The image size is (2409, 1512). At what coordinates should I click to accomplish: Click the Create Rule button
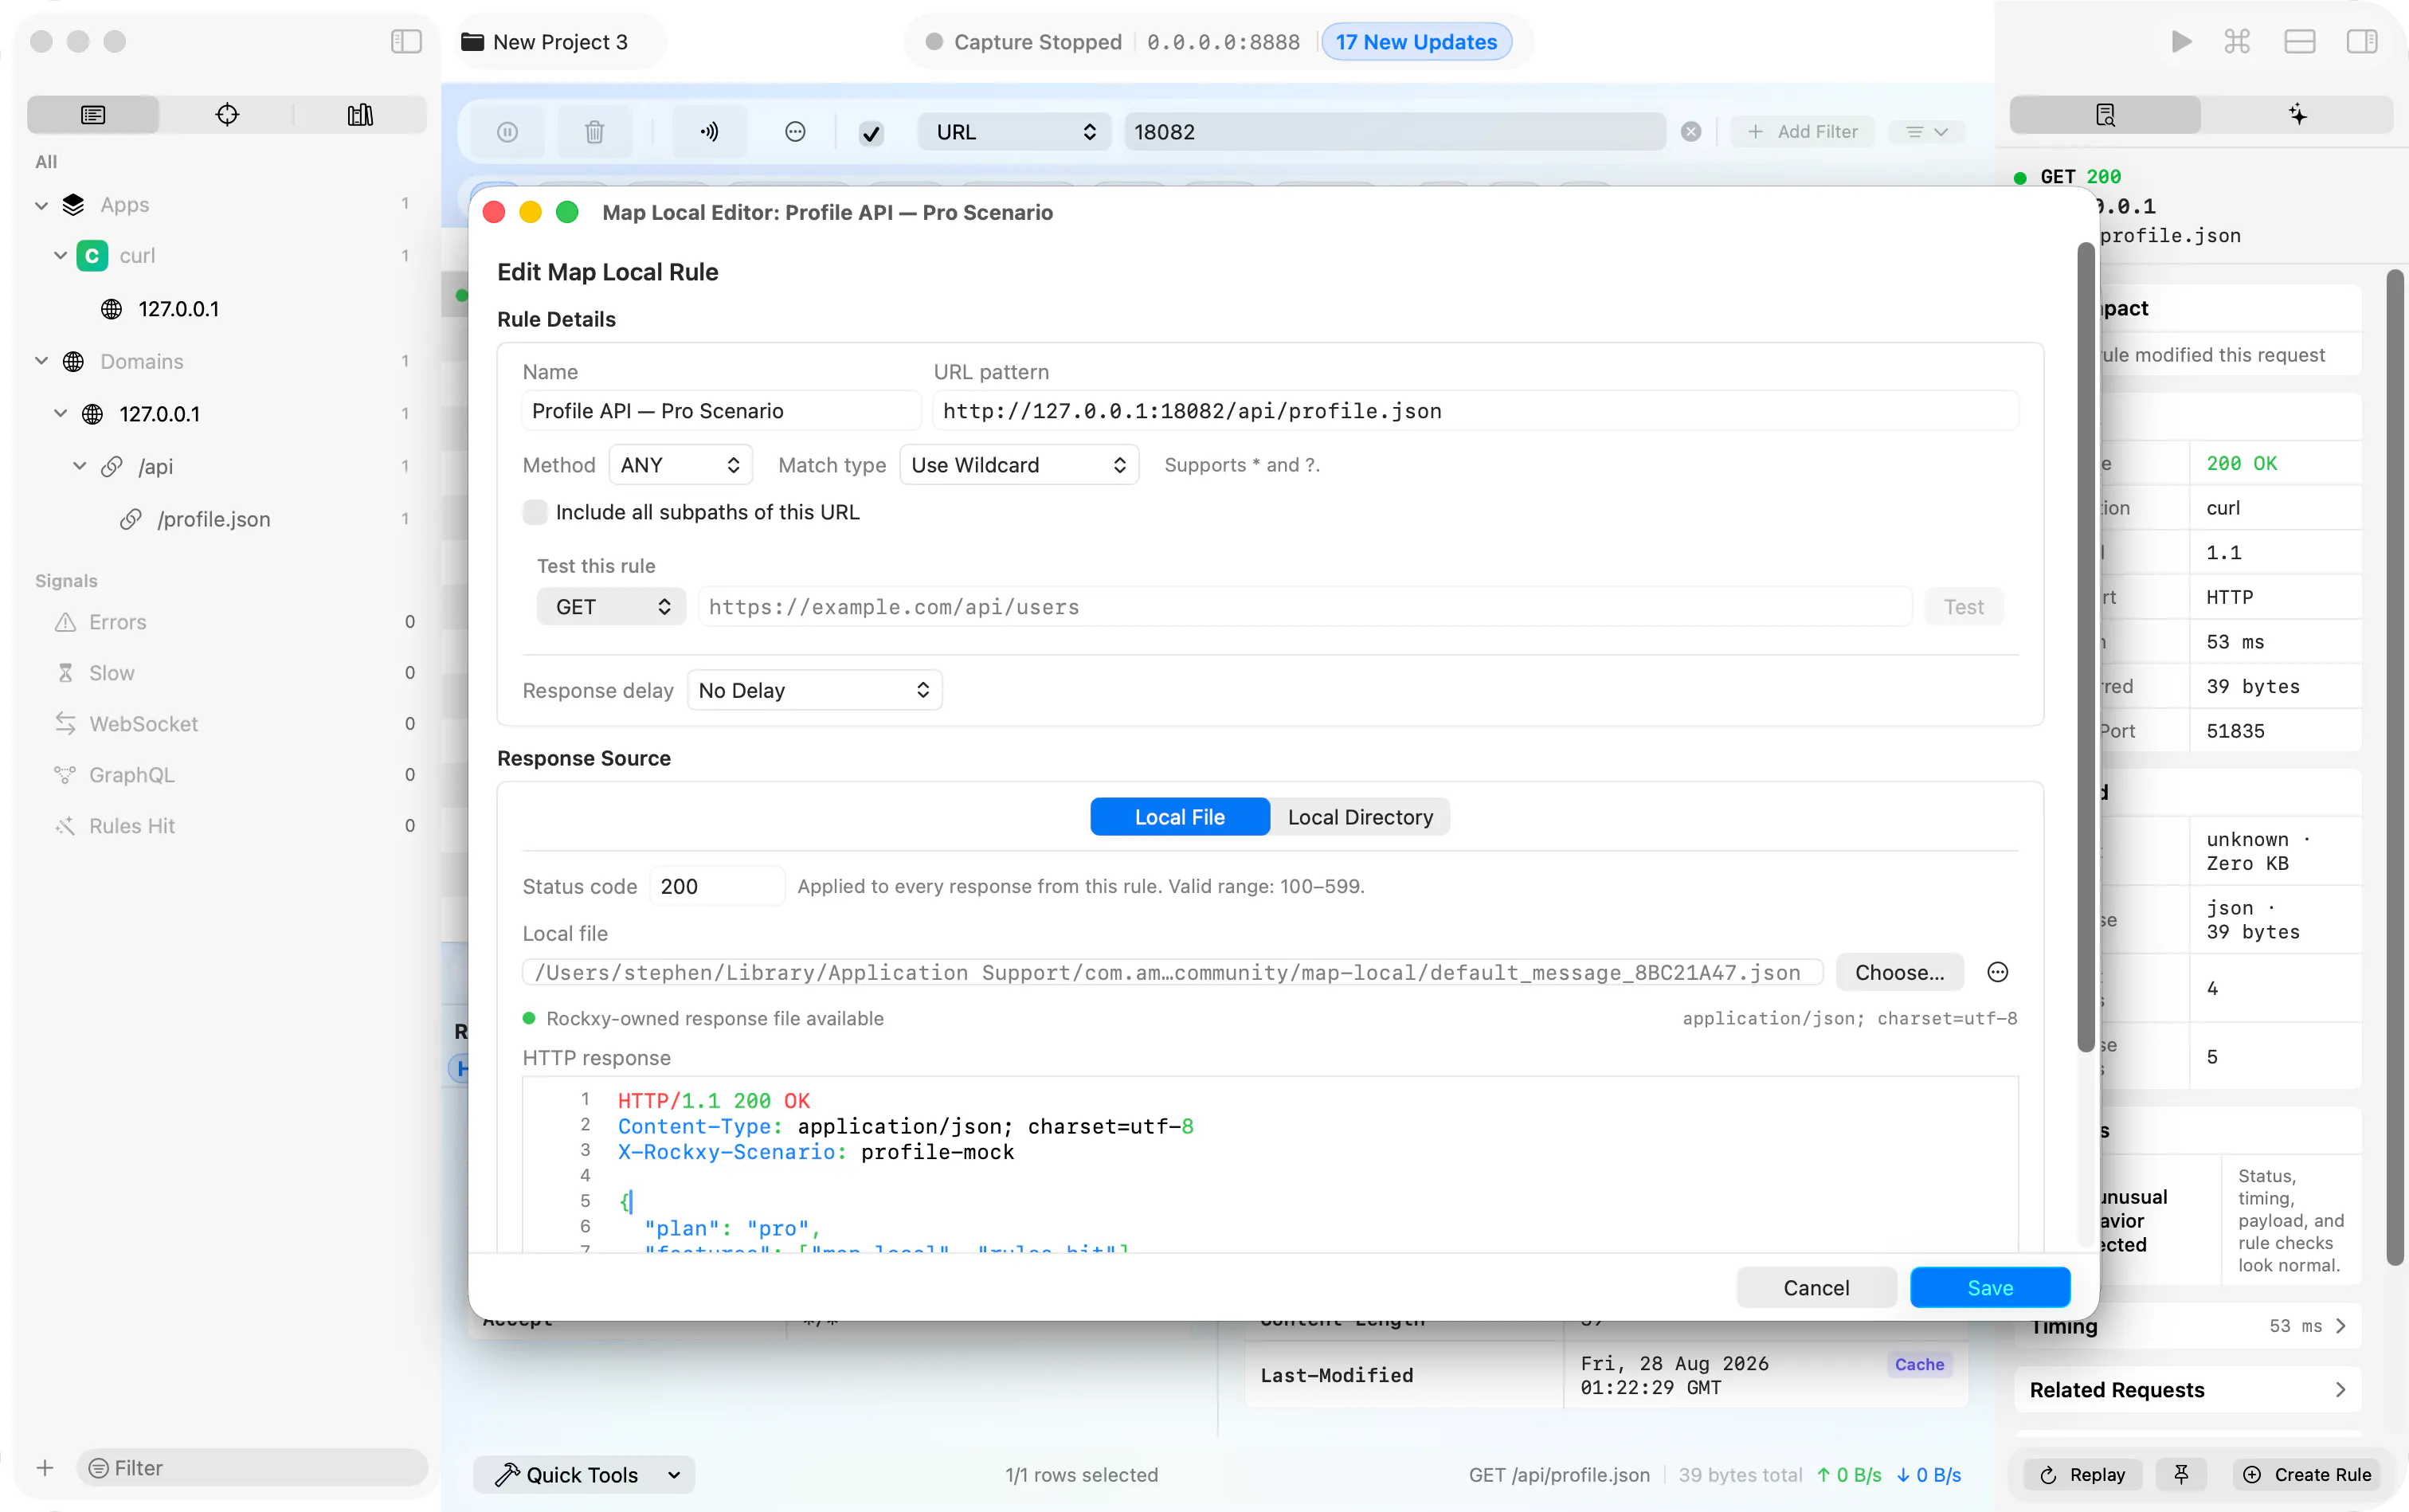[x=2307, y=1474]
